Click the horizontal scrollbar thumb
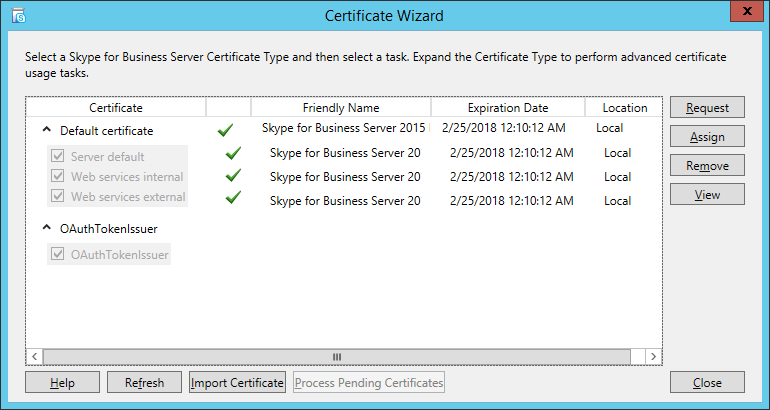The width and height of the screenshot is (770, 410). (336, 356)
